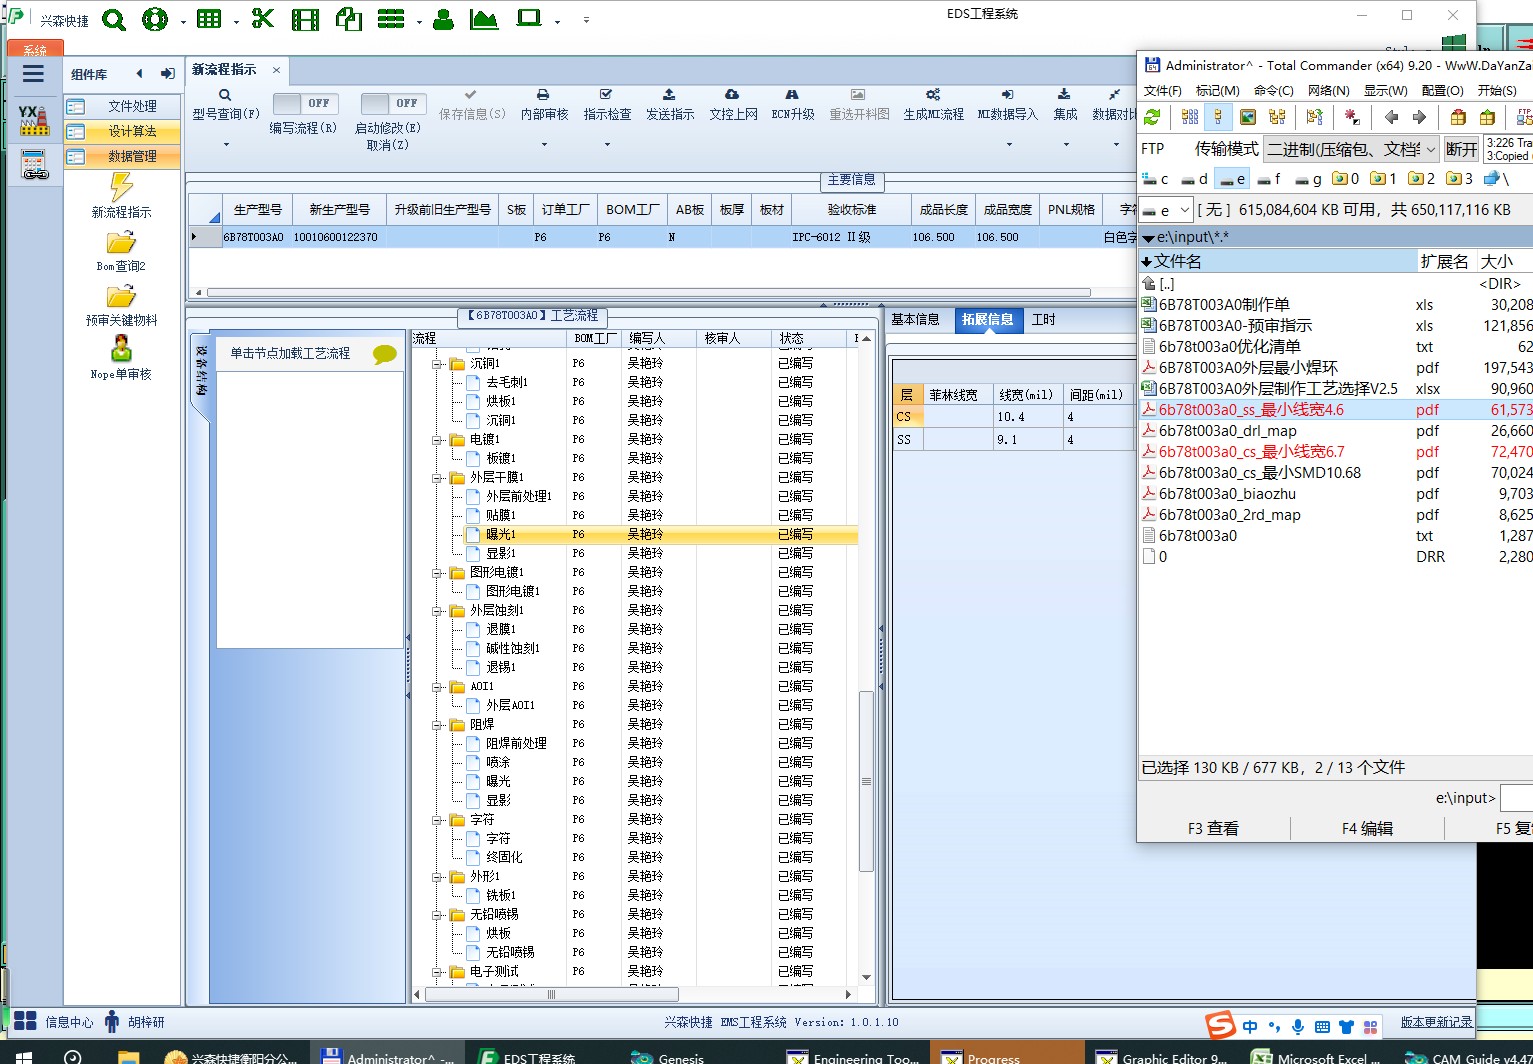Click the film strip icon in EDS toolbar
Image resolution: width=1533 pixels, height=1064 pixels.
[x=306, y=19]
